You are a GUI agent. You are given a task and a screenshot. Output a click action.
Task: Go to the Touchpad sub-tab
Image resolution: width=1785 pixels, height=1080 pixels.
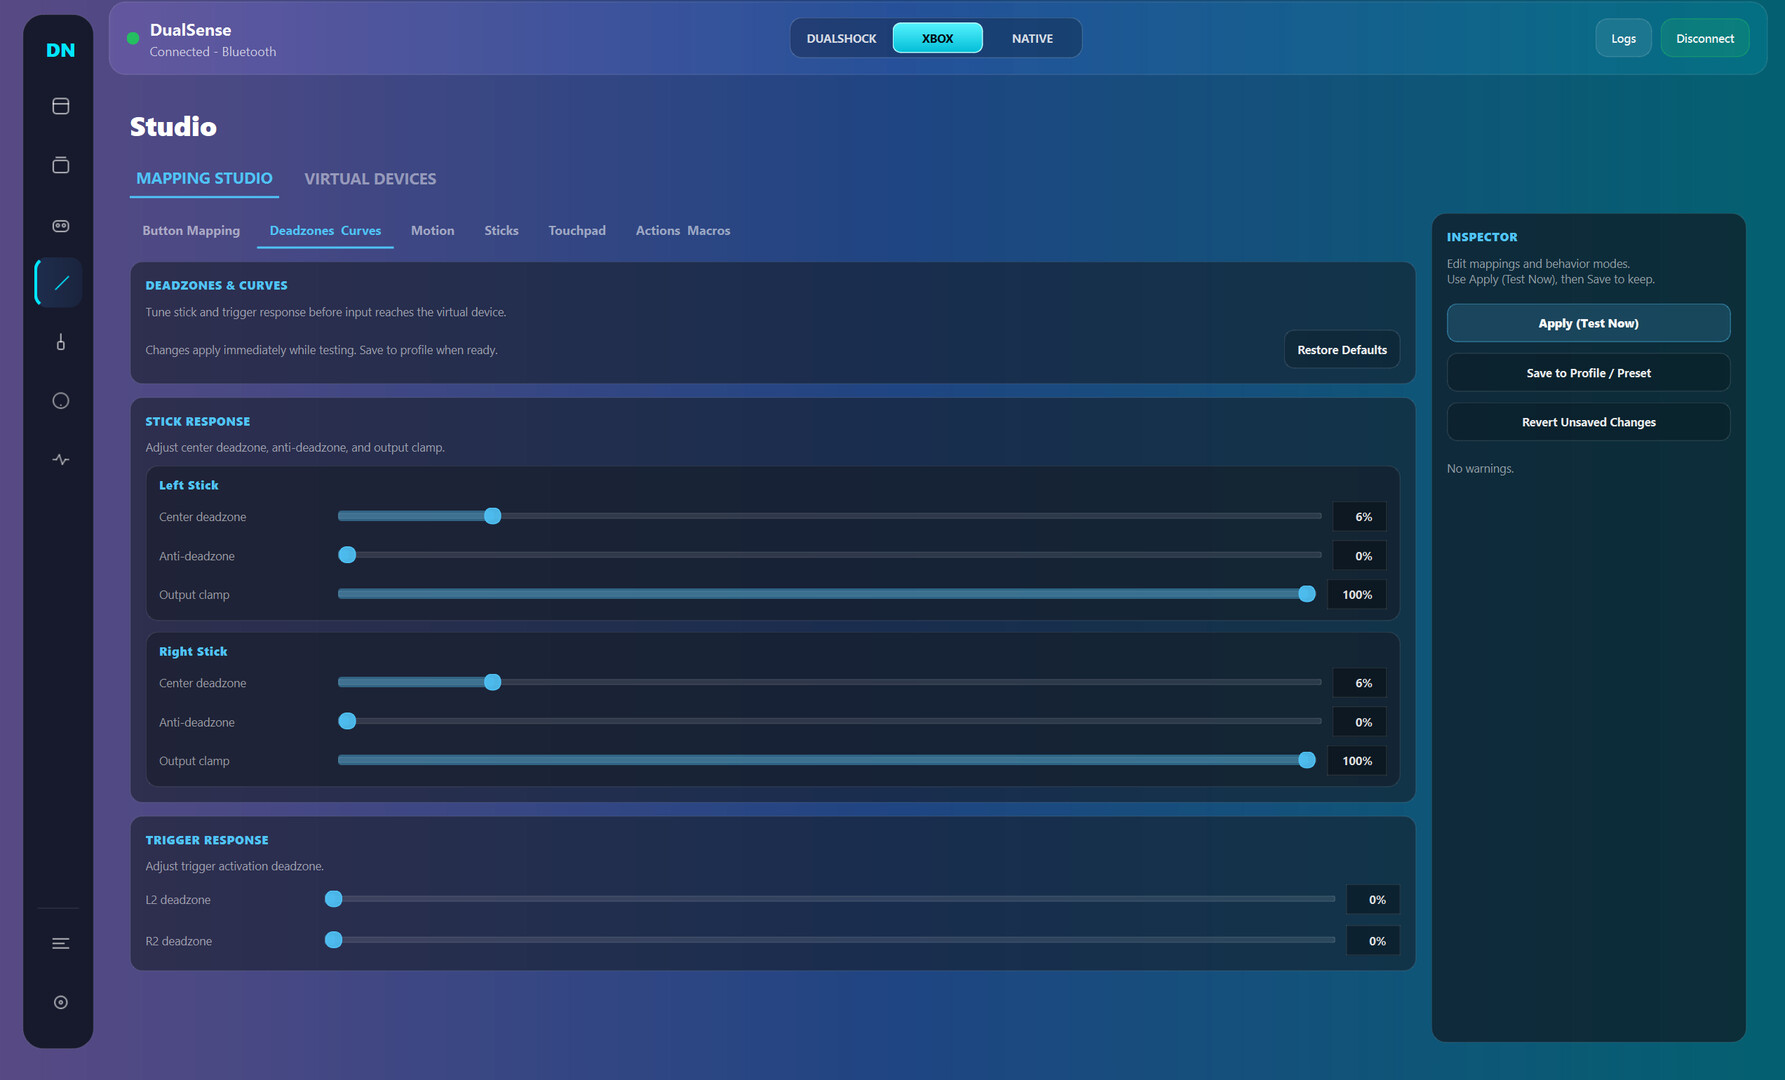click(577, 231)
